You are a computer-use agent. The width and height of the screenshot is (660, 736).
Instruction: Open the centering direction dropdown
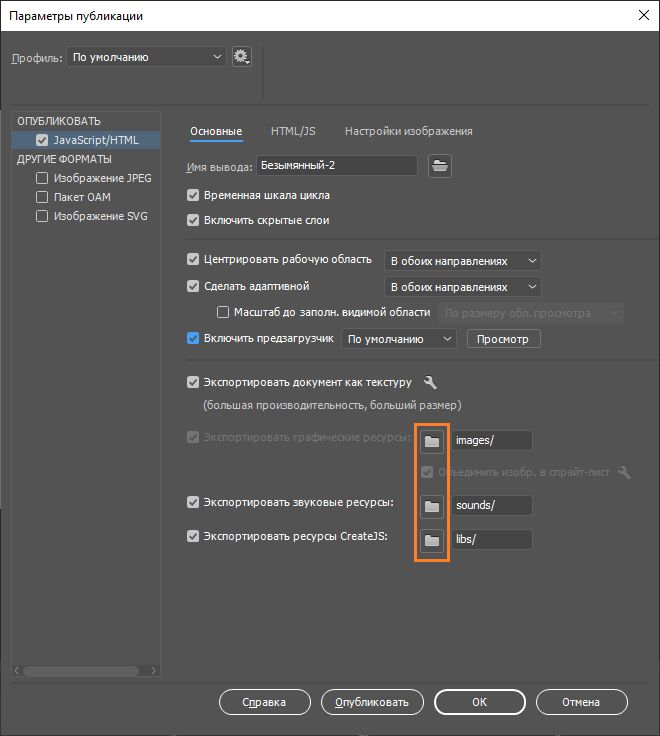tap(462, 261)
